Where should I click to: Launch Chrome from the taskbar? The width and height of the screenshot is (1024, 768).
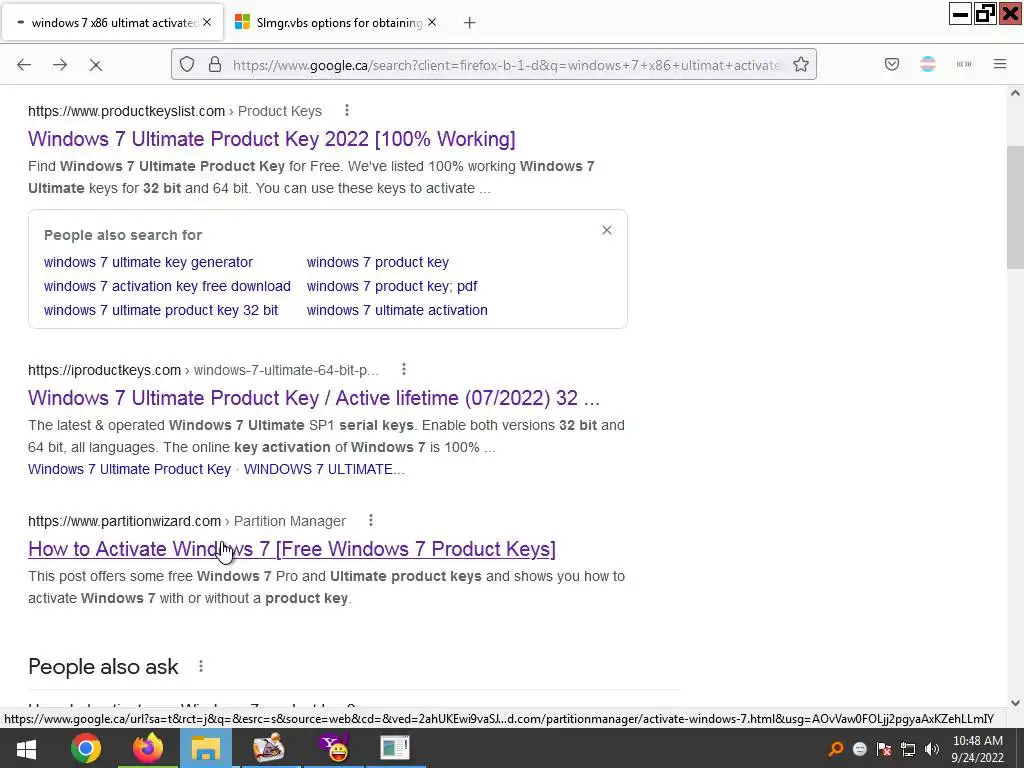pos(86,748)
